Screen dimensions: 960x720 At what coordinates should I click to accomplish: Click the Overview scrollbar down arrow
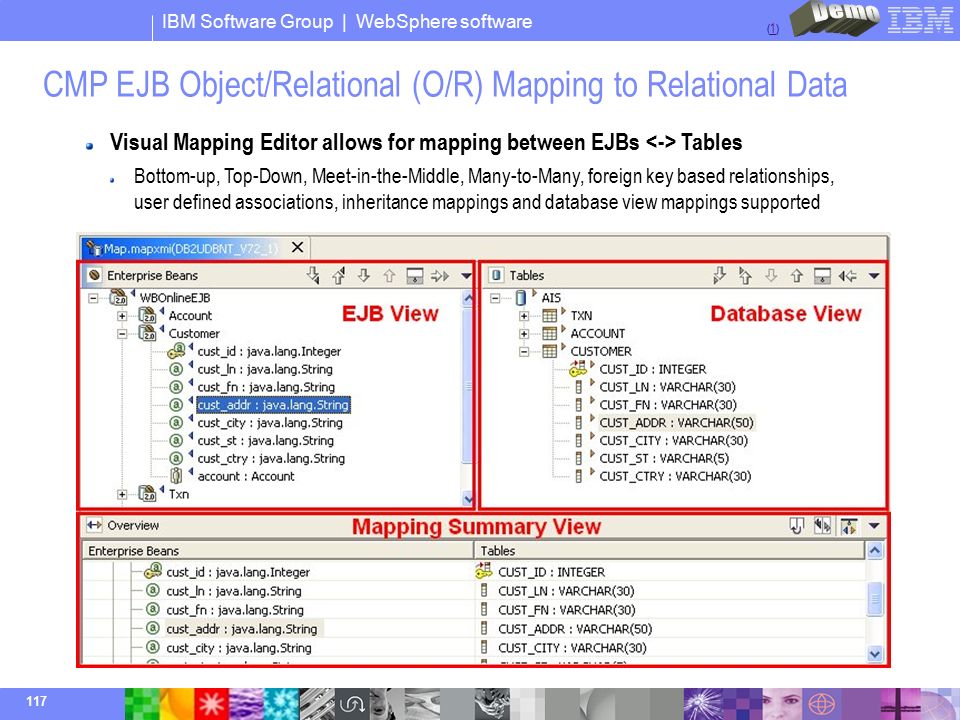pos(875,654)
